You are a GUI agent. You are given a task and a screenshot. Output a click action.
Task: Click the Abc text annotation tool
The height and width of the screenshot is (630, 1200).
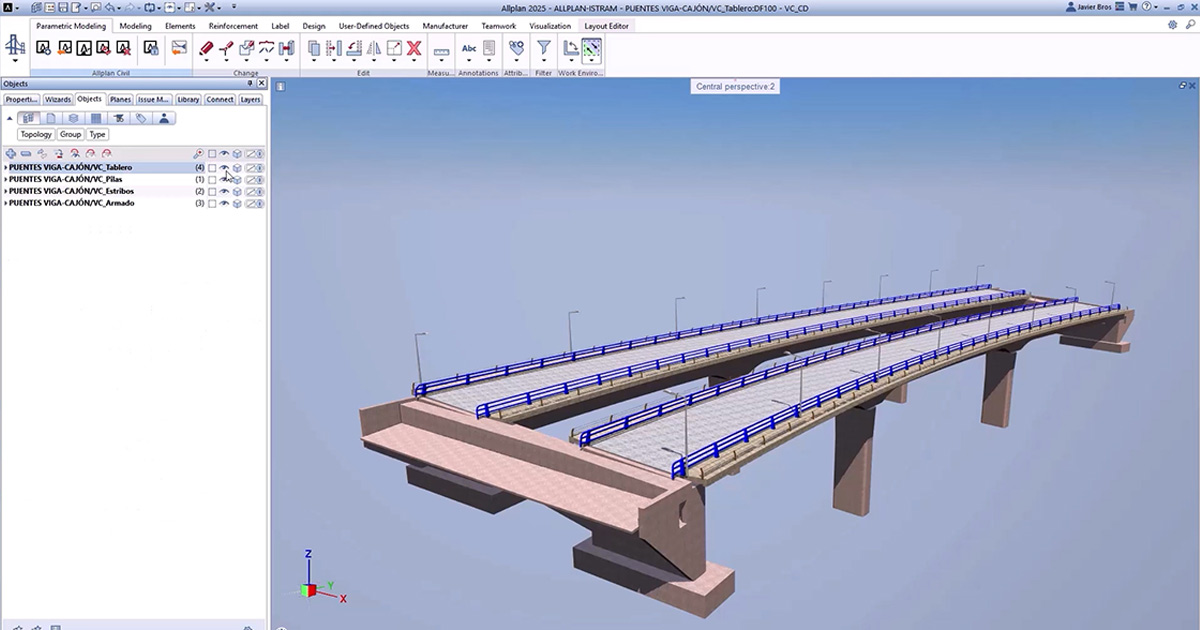pyautogui.click(x=469, y=48)
